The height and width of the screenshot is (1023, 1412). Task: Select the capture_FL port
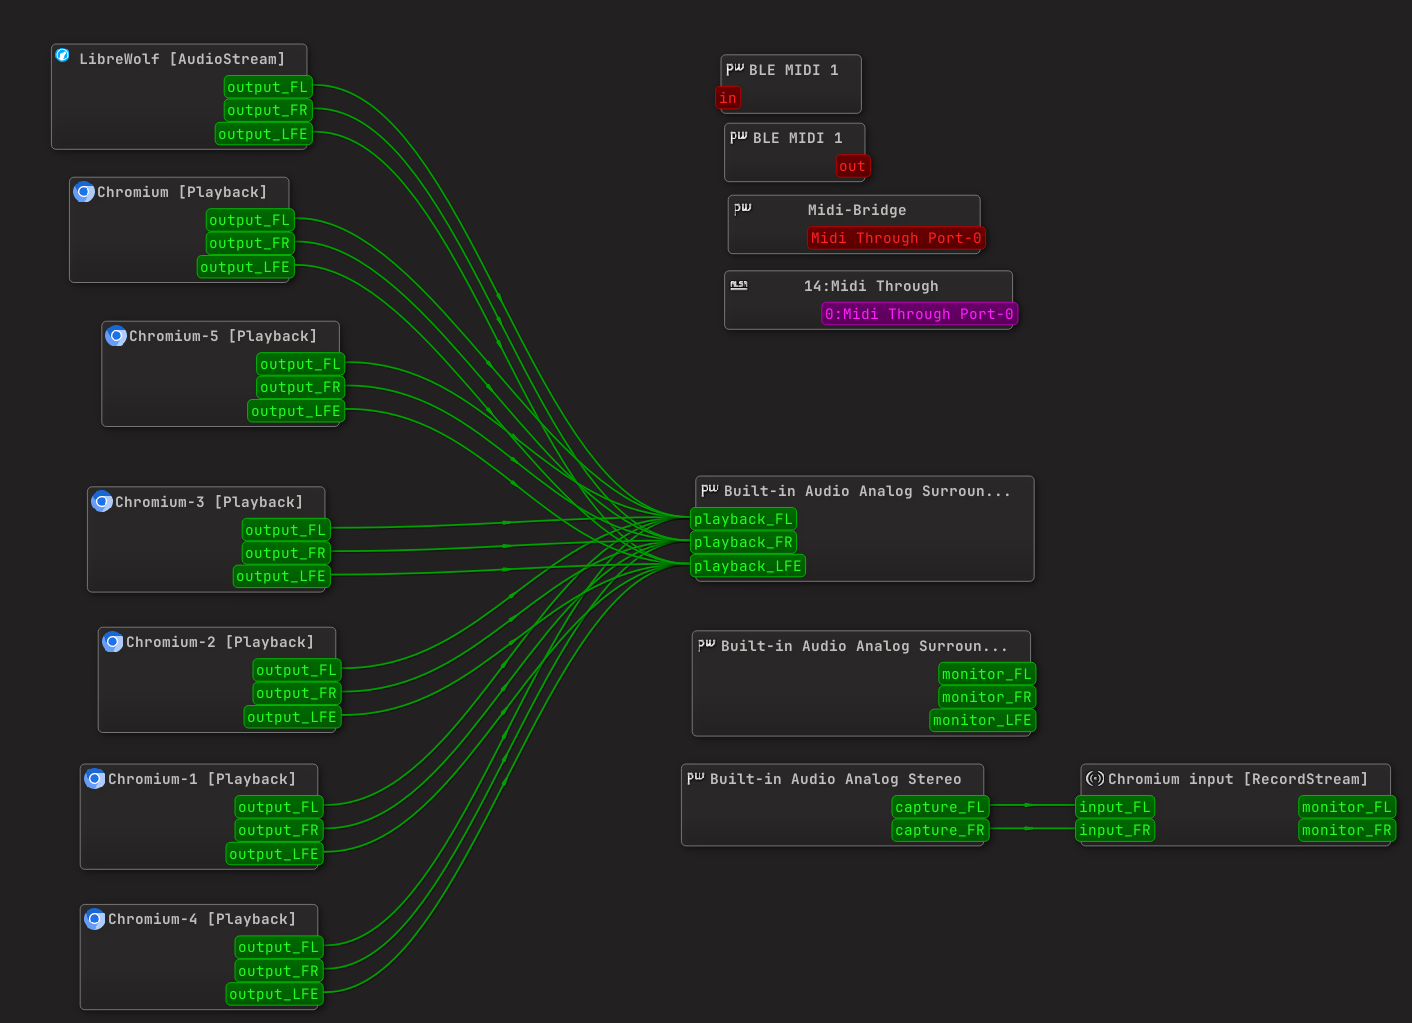940,807
